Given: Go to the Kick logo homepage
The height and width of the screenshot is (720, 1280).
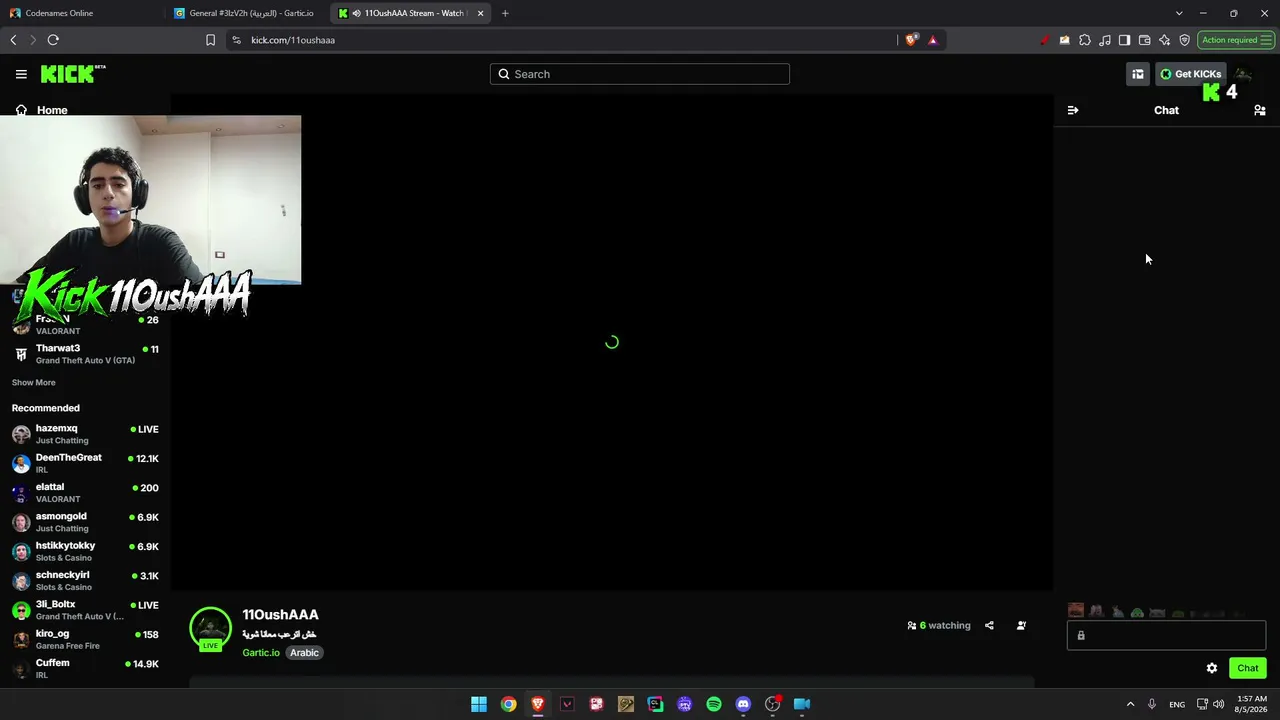Looking at the screenshot, I should point(73,74).
